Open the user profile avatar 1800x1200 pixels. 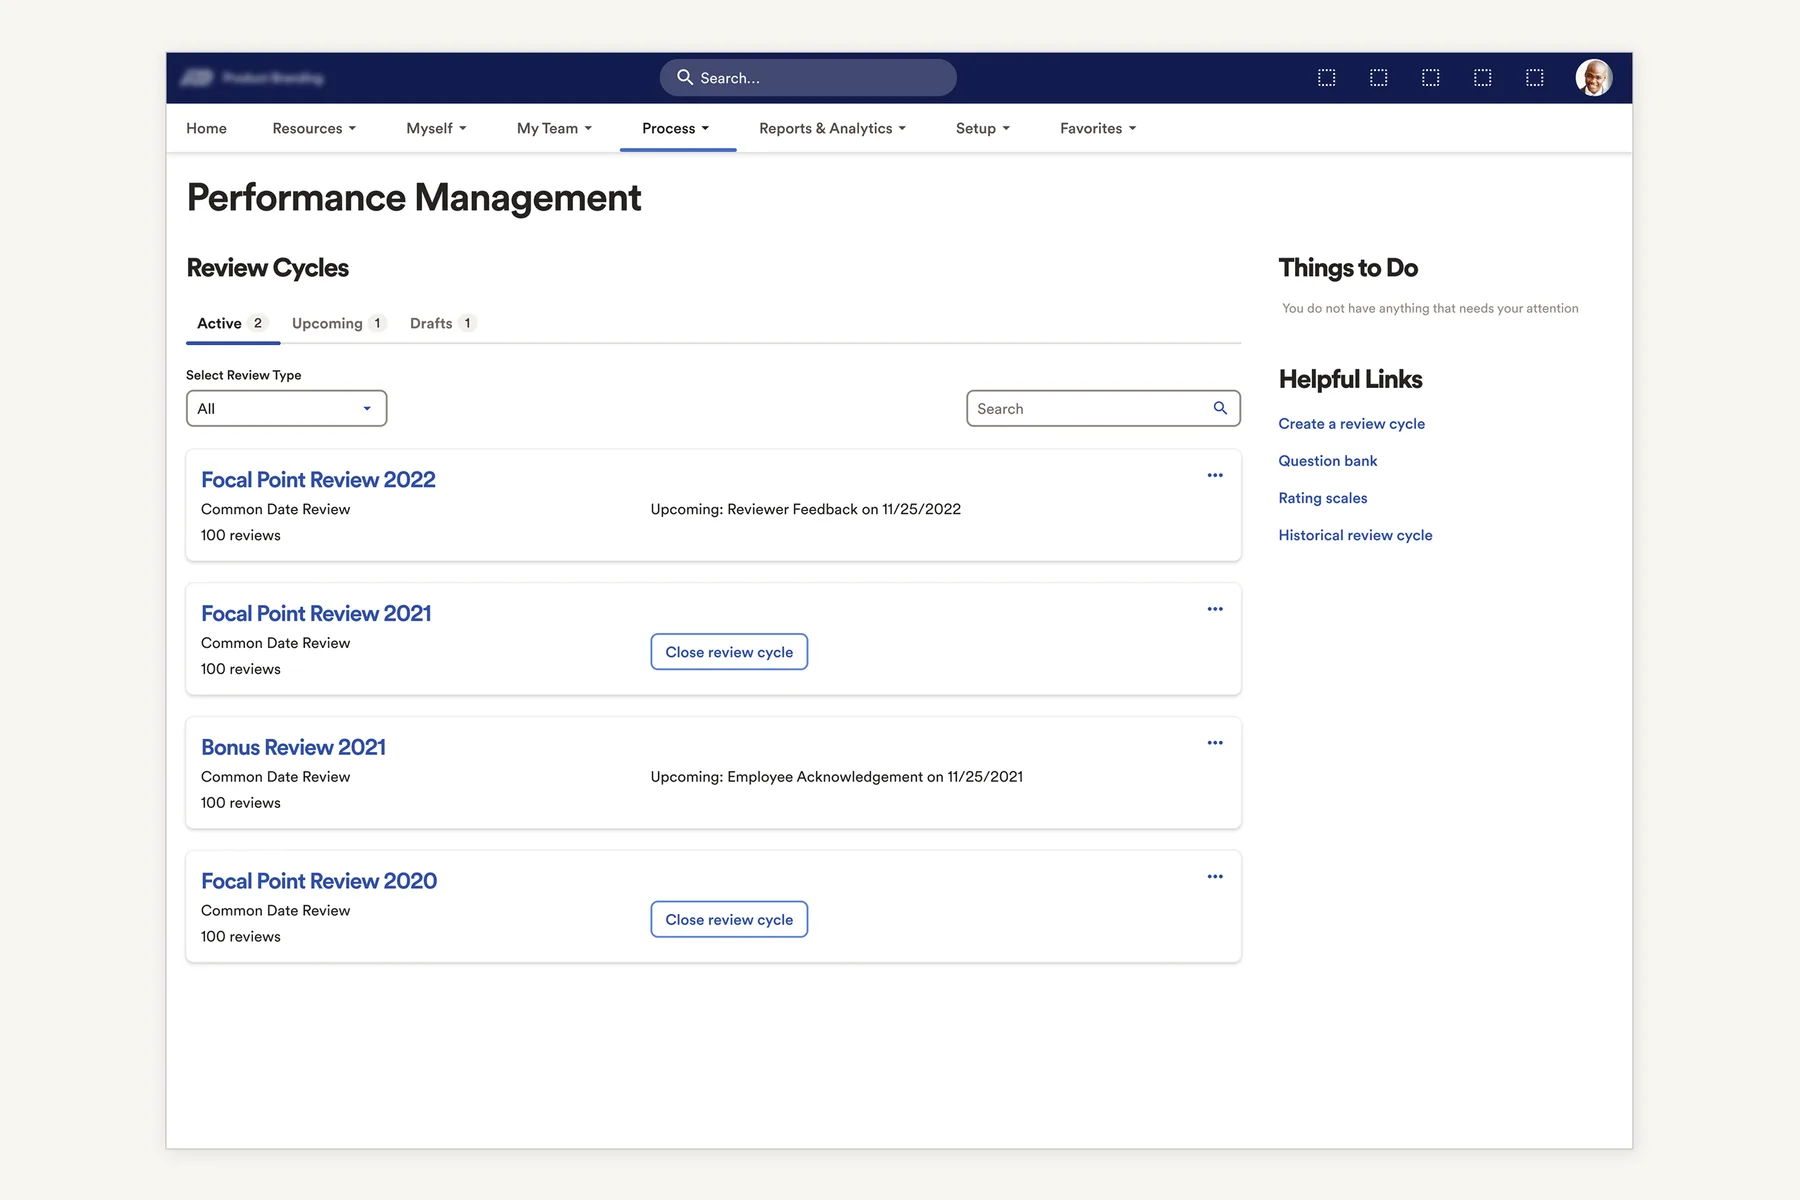tap(1593, 77)
